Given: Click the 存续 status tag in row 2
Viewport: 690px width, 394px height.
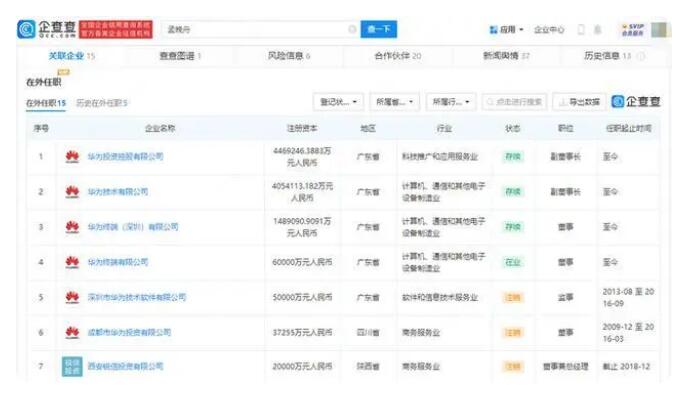Looking at the screenshot, I should tap(513, 192).
